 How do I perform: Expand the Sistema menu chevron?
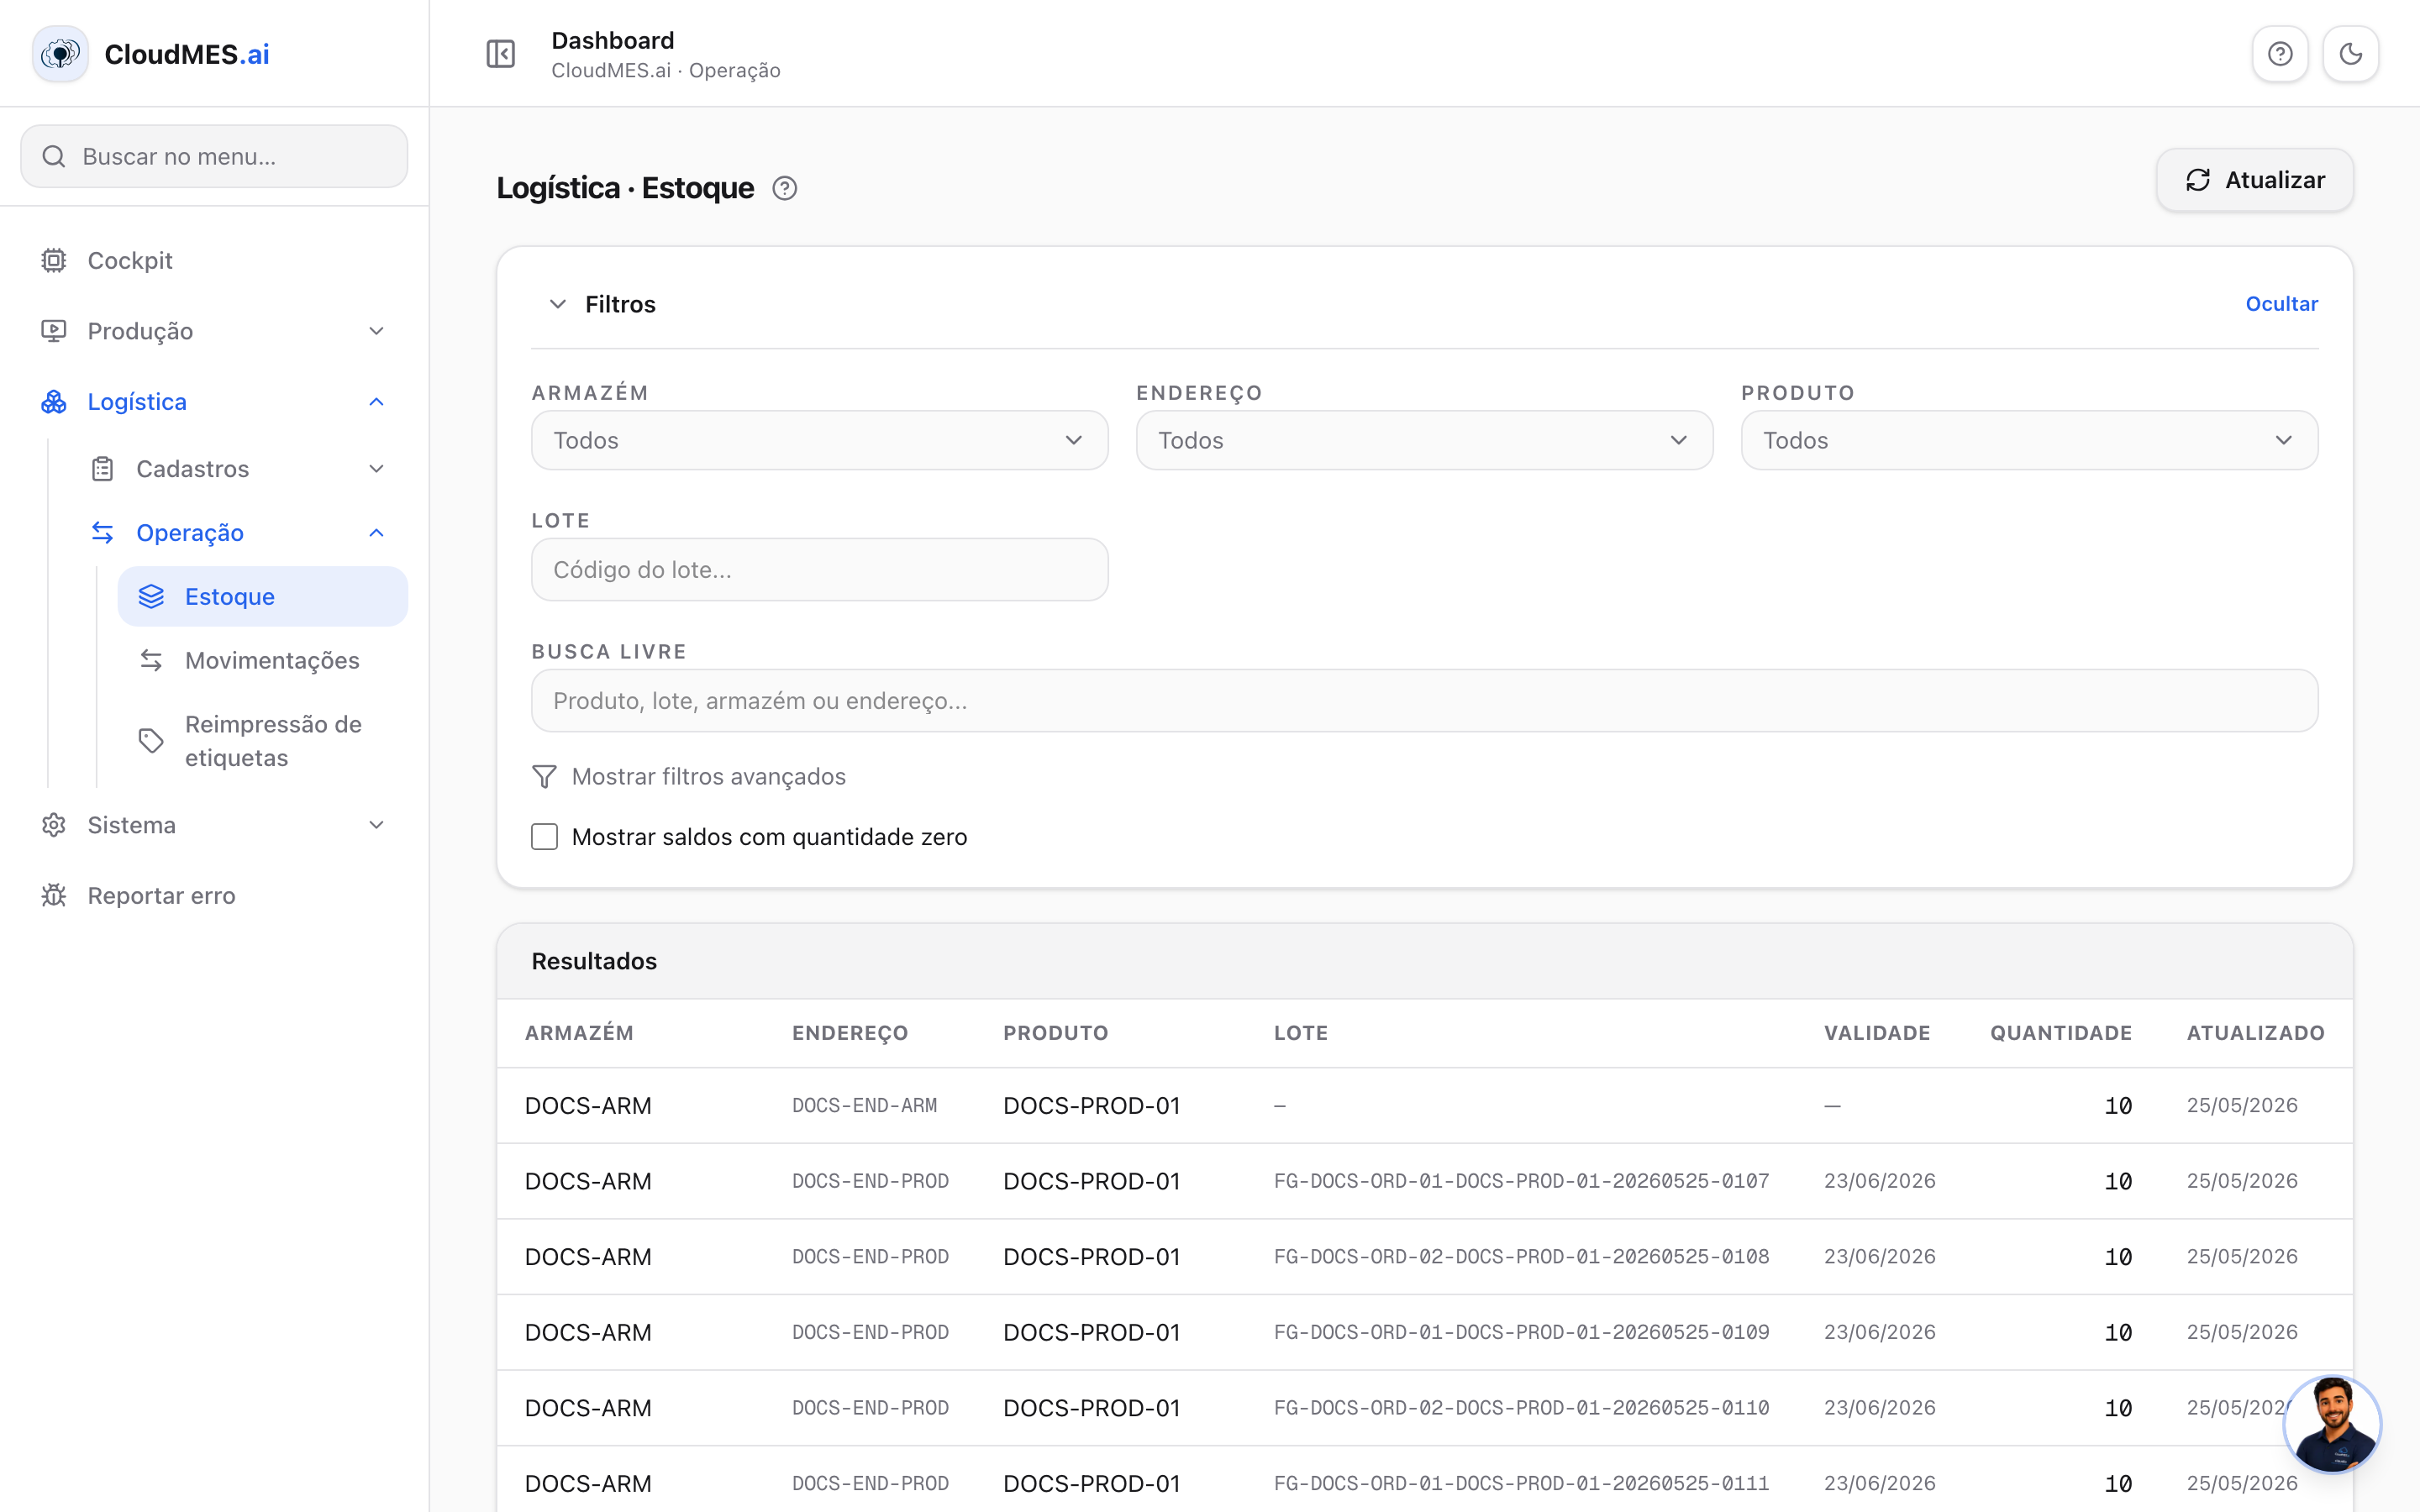(x=376, y=825)
